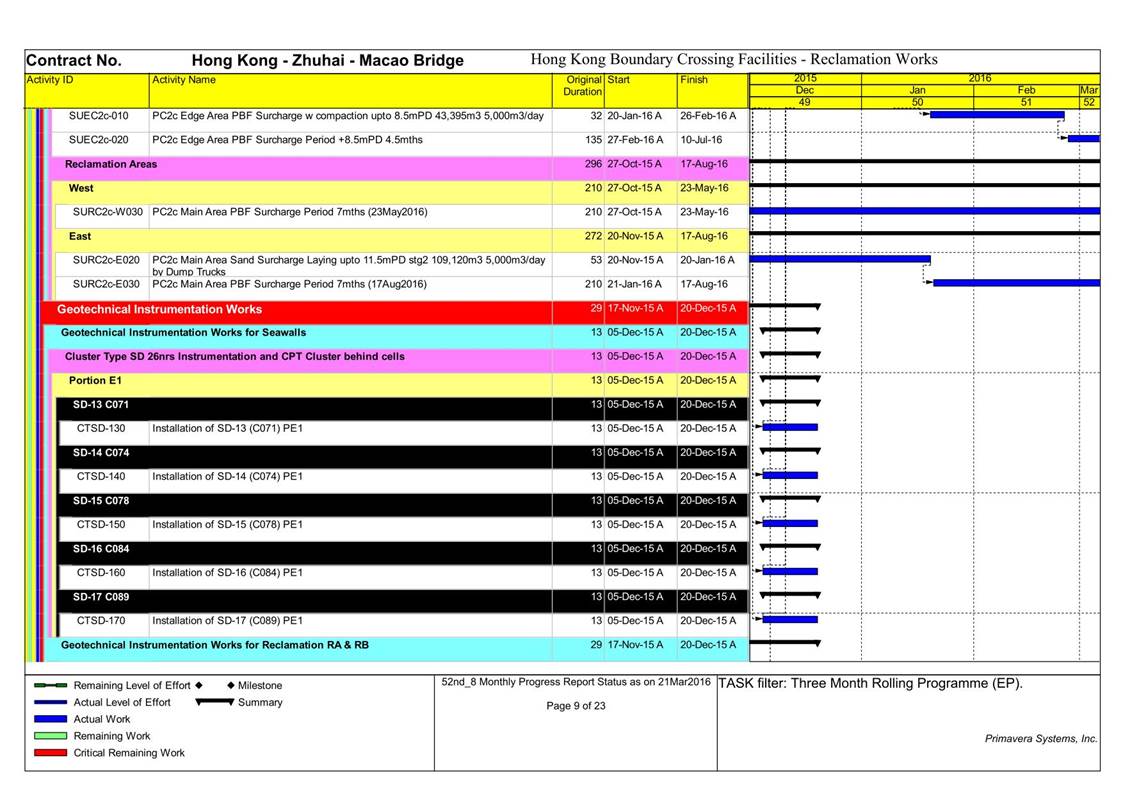This screenshot has width=1123, height=794.
Task: Click the Critical Remaining Work red swatch
Action: point(50,753)
